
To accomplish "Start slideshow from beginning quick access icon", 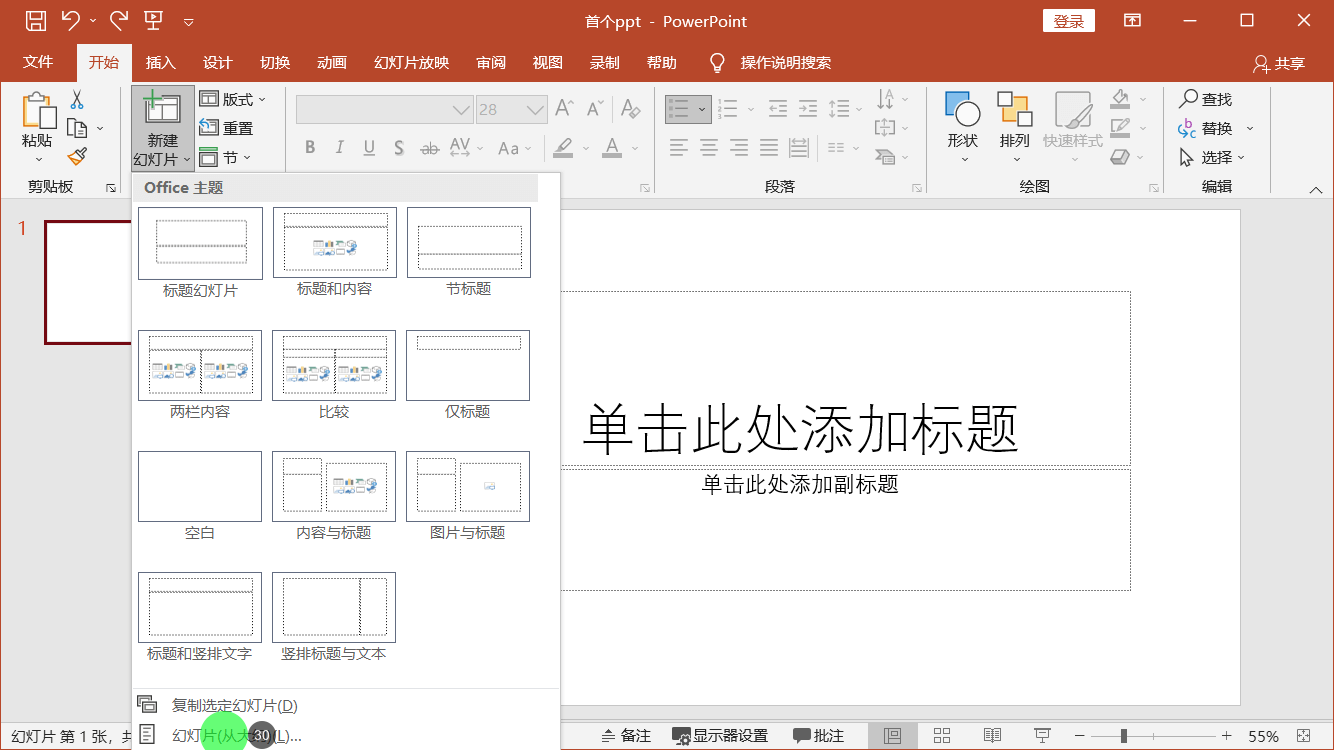I will click(153, 20).
